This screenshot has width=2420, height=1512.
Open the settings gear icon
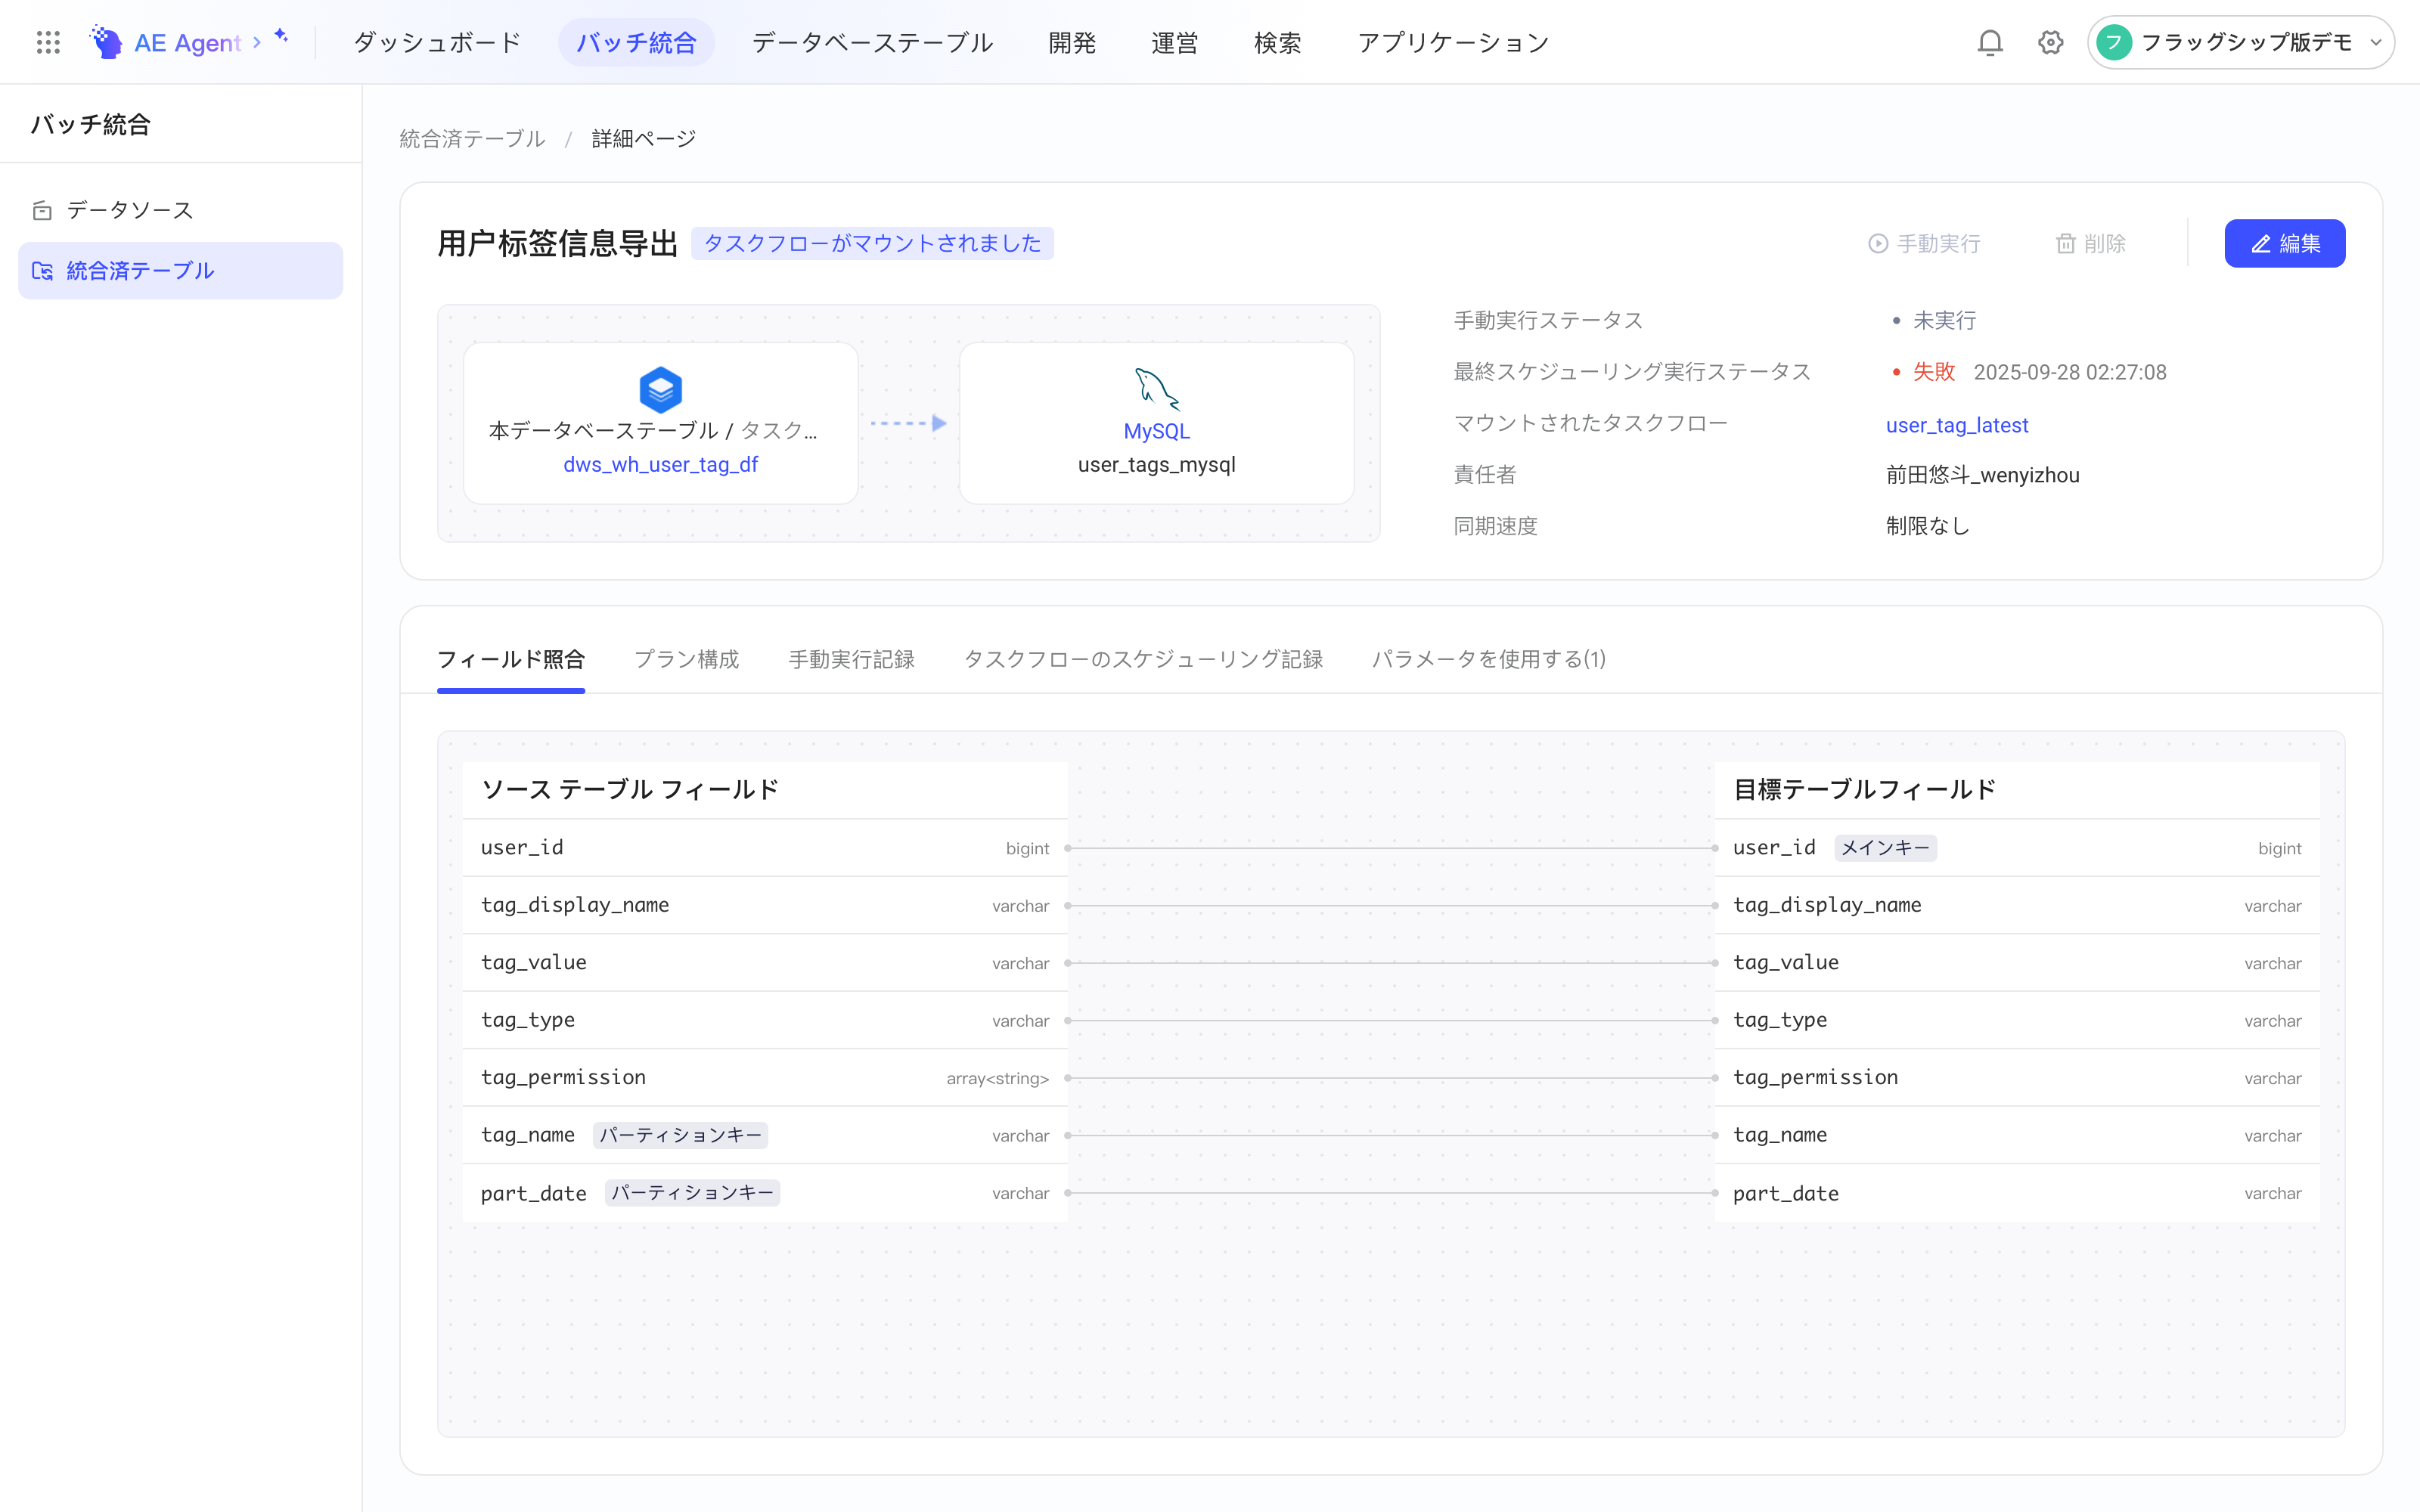(2050, 42)
